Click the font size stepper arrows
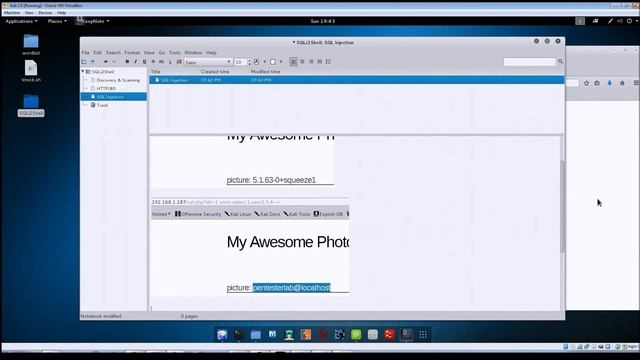Viewport: 640px width, 360px height. 249,62
